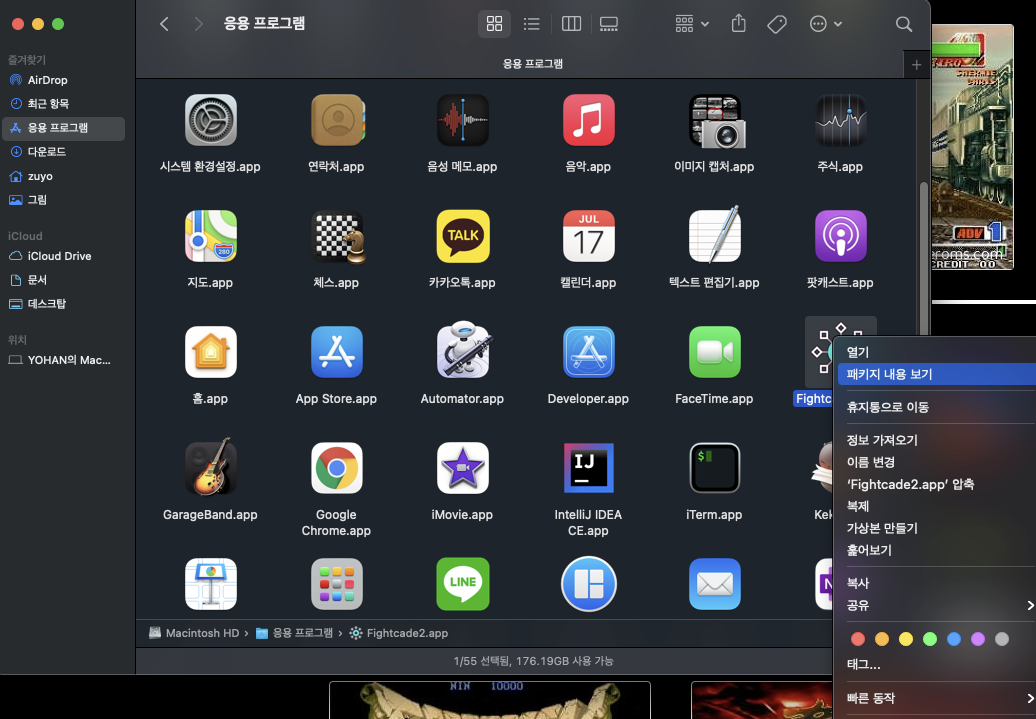The image size is (1036, 719).
Task: Select the 카카오톡.app icon
Action: [462, 236]
